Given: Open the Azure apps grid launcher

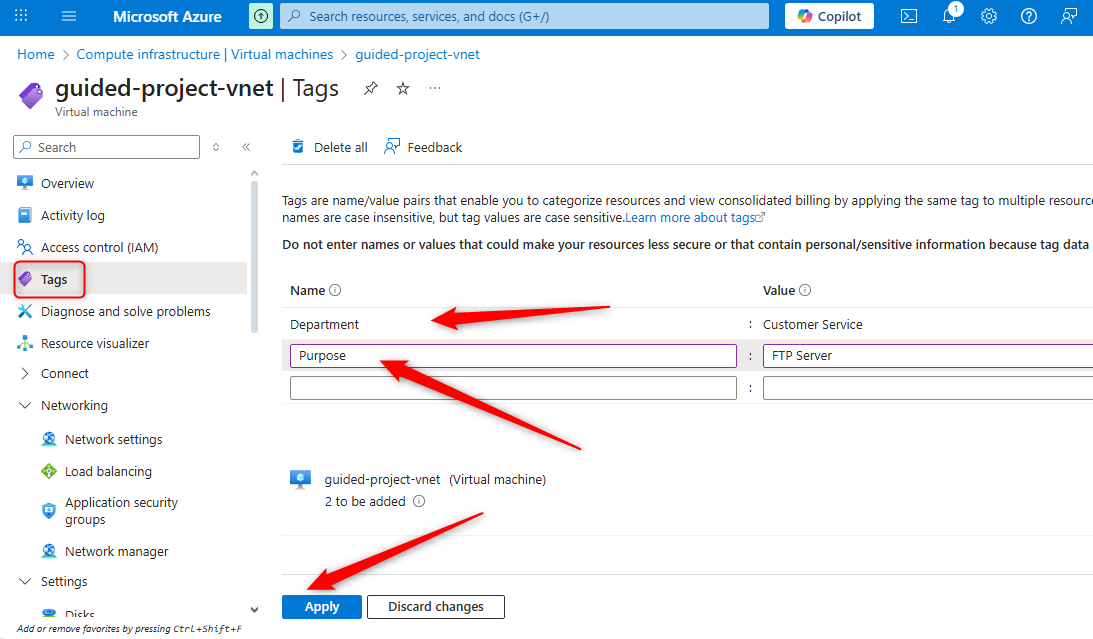Looking at the screenshot, I should tap(21, 15).
